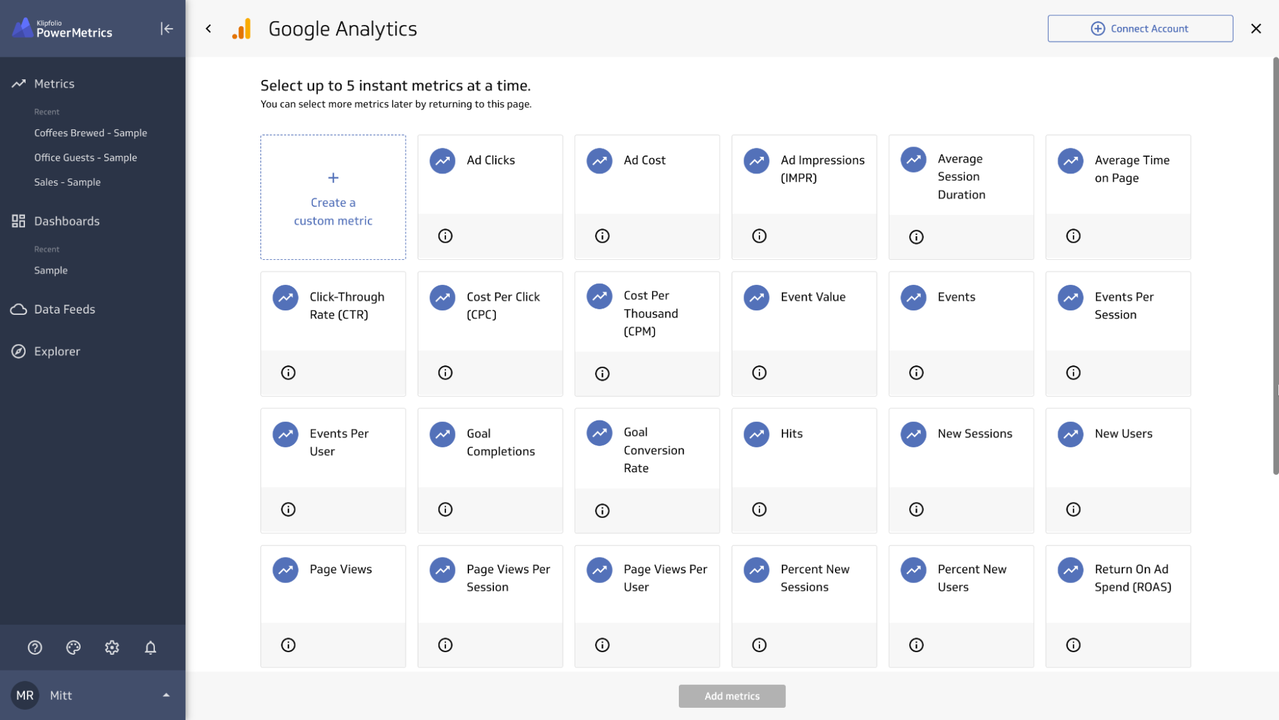Click the Connect Account button

1140,29
